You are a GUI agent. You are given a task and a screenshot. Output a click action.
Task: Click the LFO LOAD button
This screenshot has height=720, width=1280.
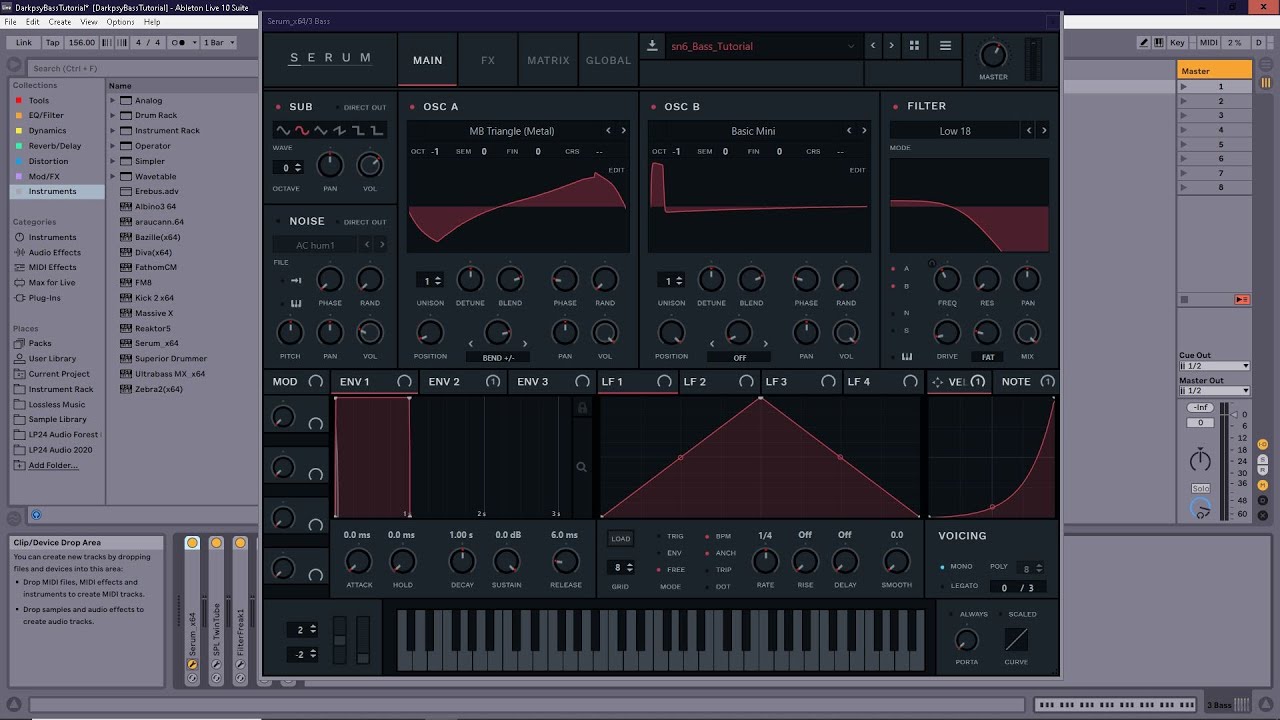pyautogui.click(x=620, y=538)
